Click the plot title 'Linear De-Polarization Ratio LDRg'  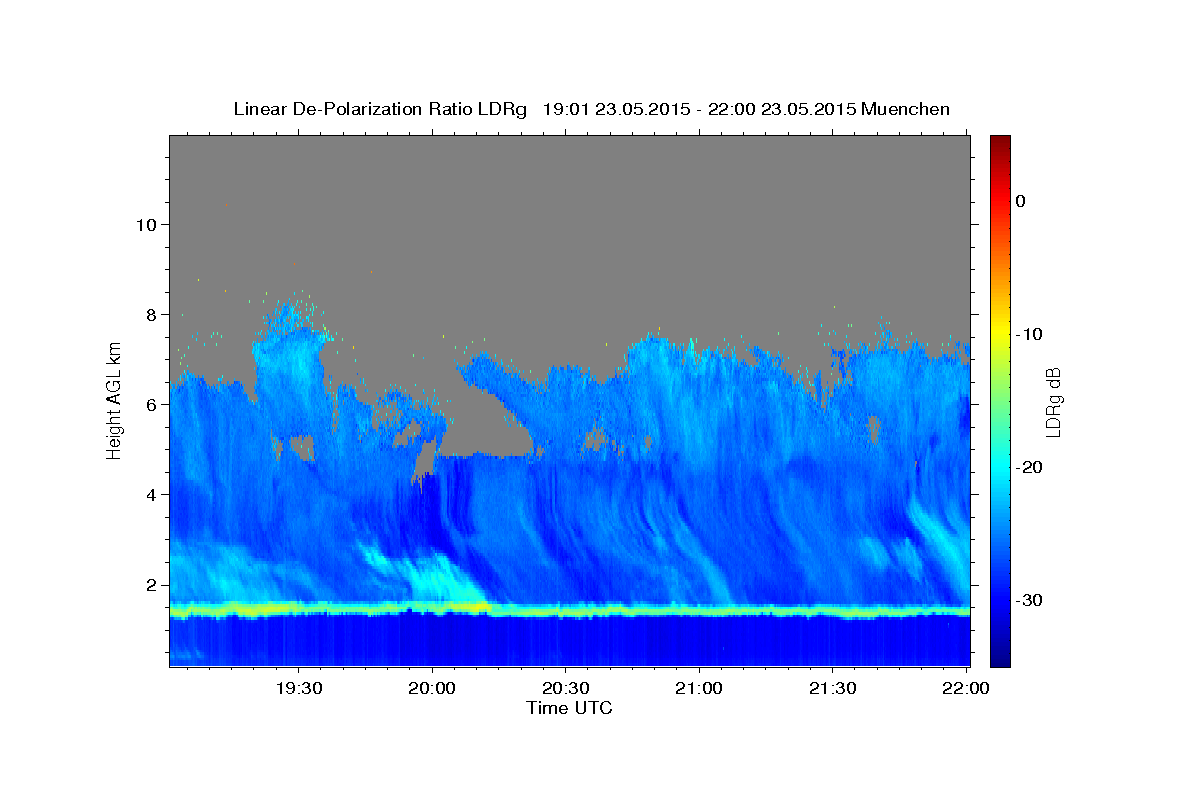pos(379,109)
